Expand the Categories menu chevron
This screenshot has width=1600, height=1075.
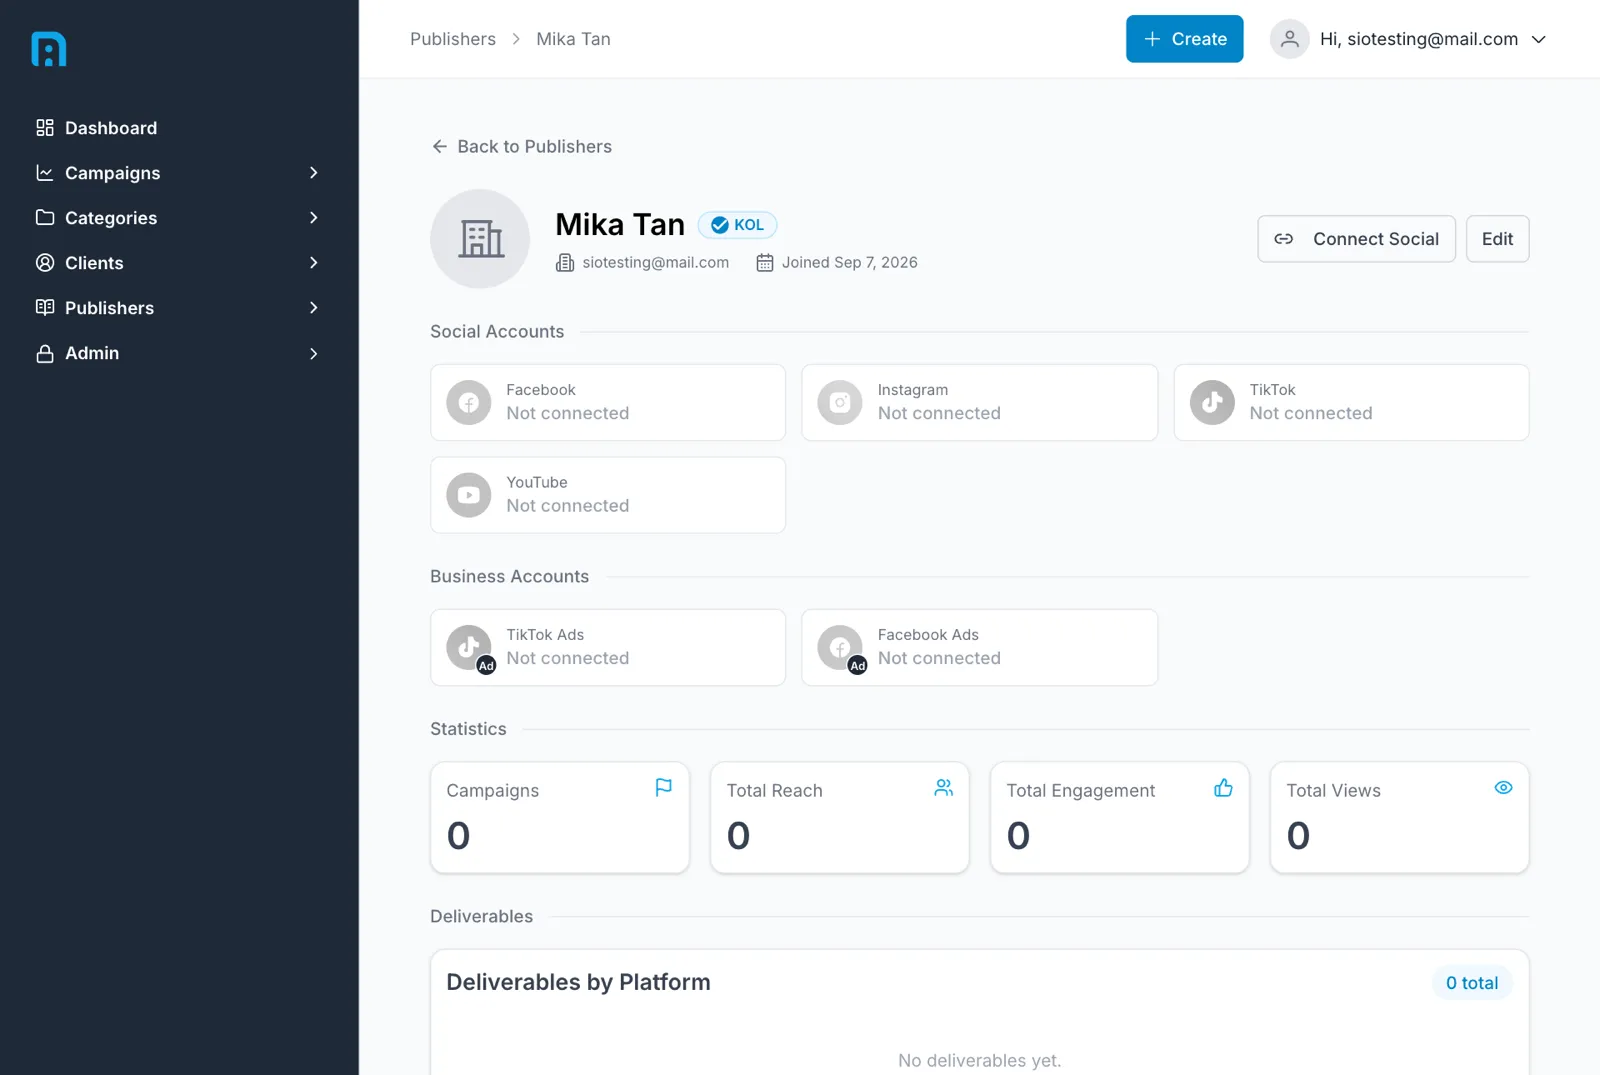(314, 218)
